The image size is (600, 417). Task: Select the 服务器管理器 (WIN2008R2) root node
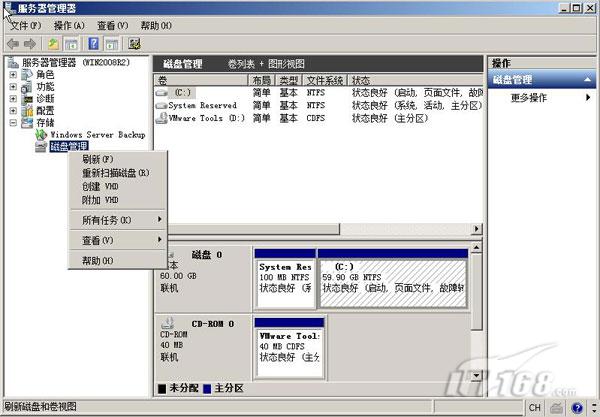(x=76, y=62)
